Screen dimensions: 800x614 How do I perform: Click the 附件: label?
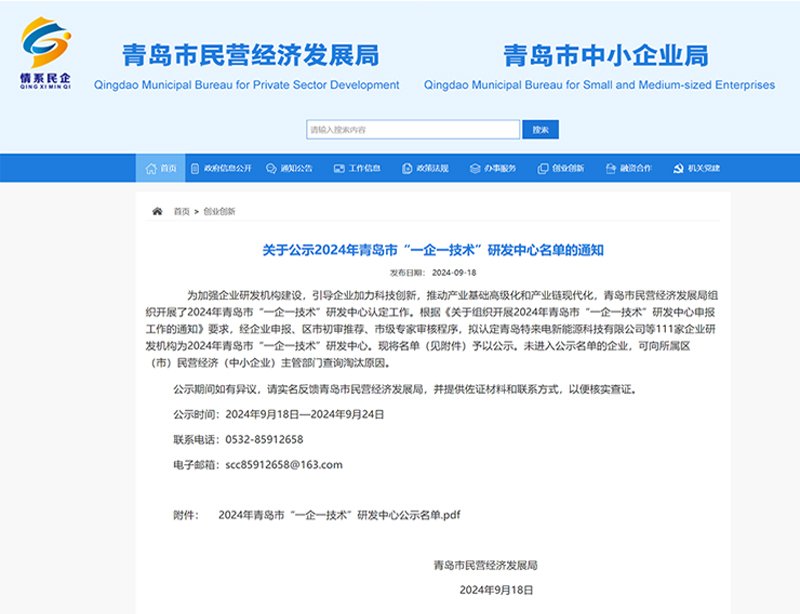(x=186, y=515)
